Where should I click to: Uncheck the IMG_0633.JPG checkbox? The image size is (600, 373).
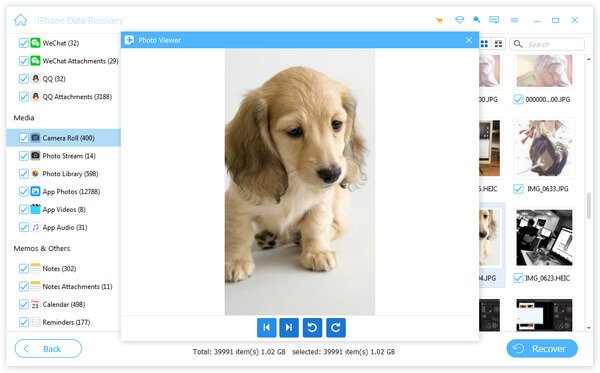pos(518,189)
